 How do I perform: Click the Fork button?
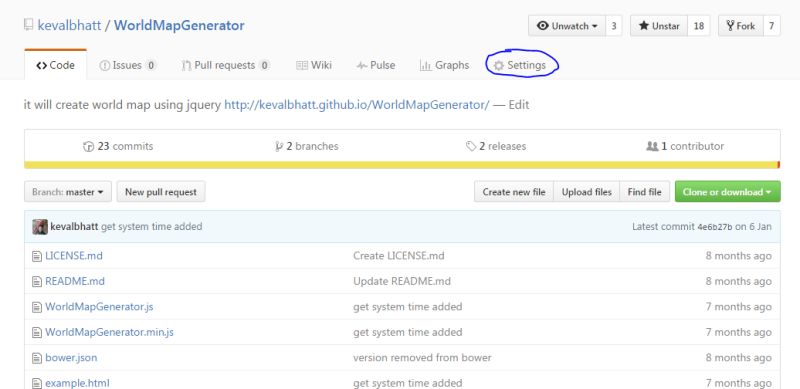[741, 26]
